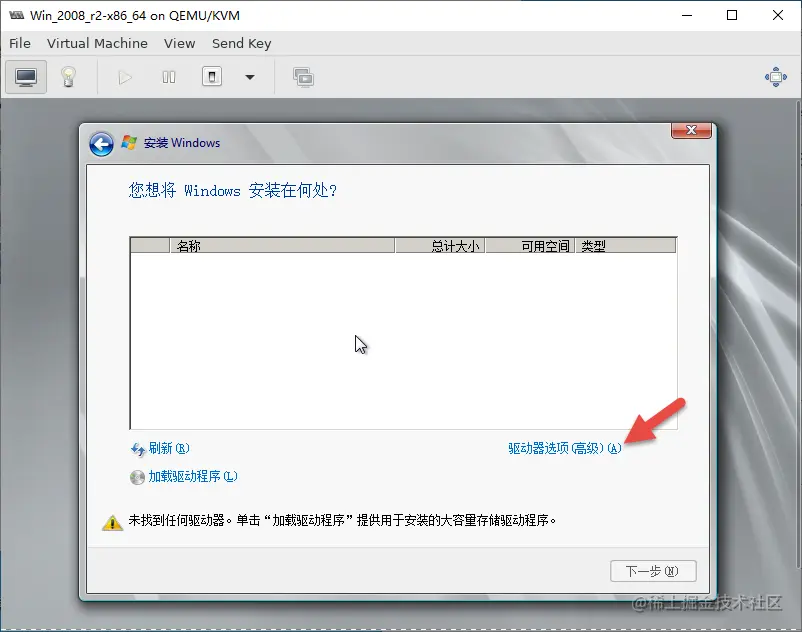Switch to fullscreen view icon
This screenshot has width=802, height=632.
(776, 77)
